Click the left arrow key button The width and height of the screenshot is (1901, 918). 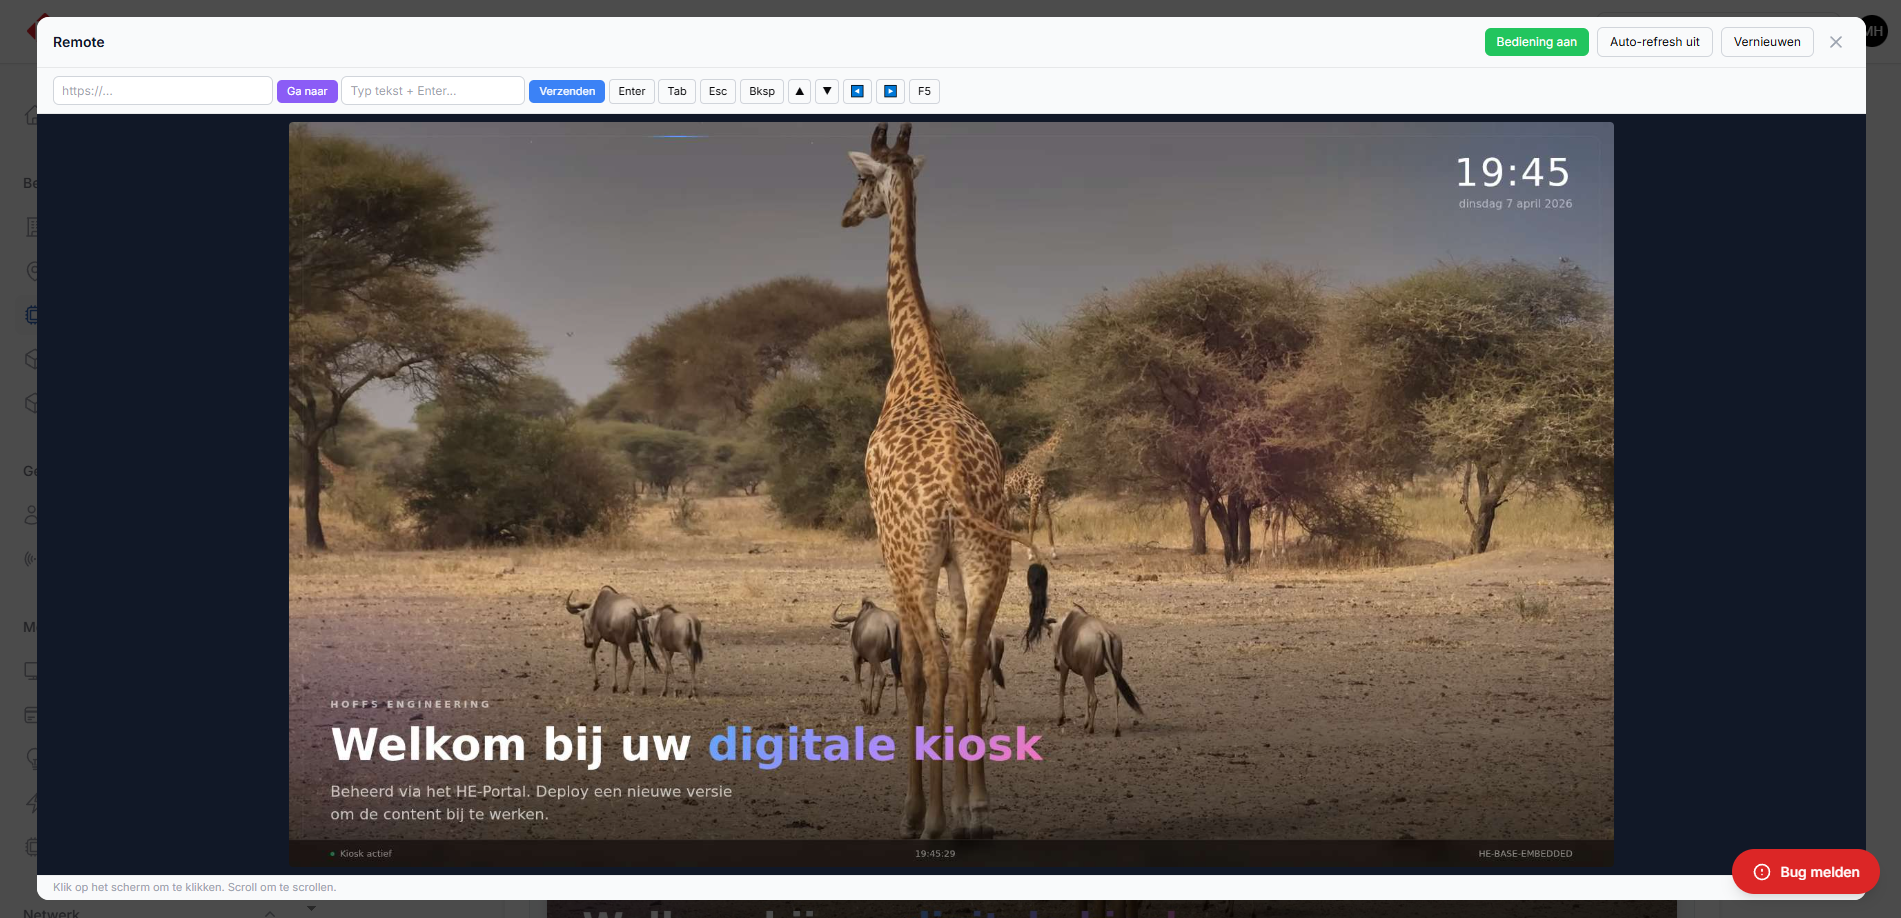point(857,91)
